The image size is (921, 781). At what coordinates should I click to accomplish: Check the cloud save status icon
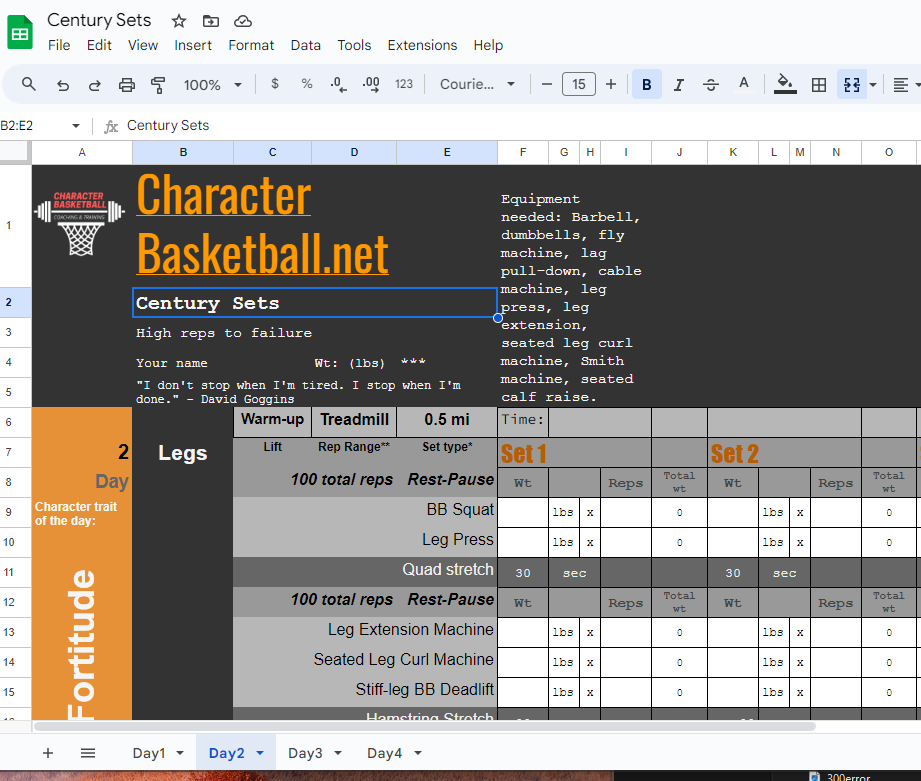coord(243,22)
